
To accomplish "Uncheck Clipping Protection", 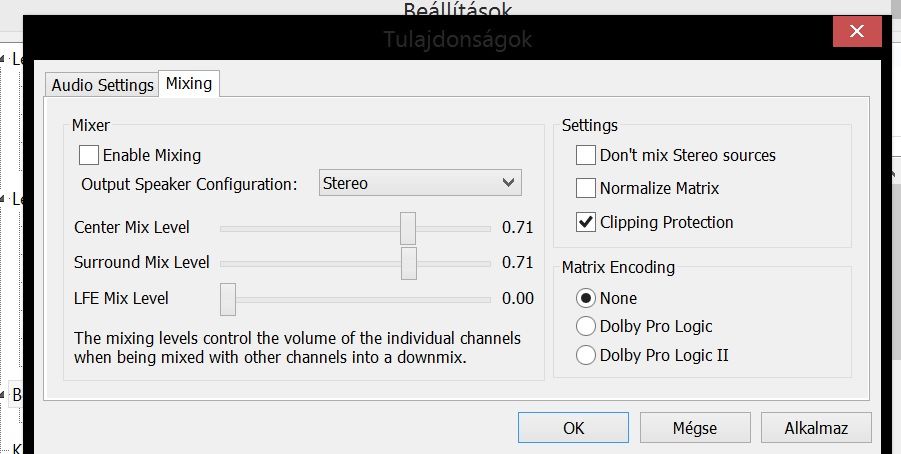I will pos(586,222).
